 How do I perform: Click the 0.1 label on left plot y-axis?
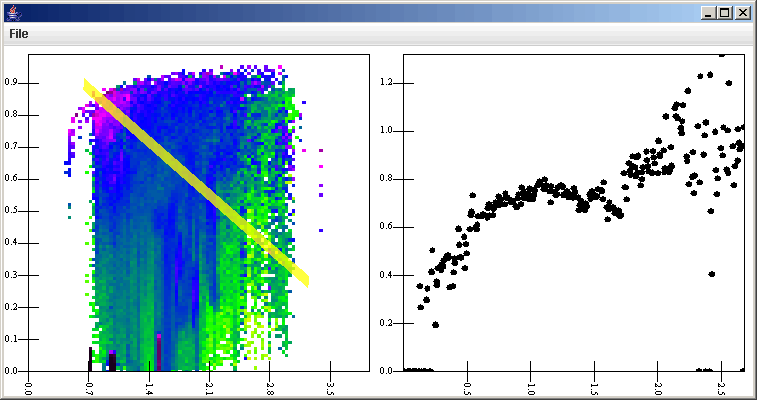[12, 339]
